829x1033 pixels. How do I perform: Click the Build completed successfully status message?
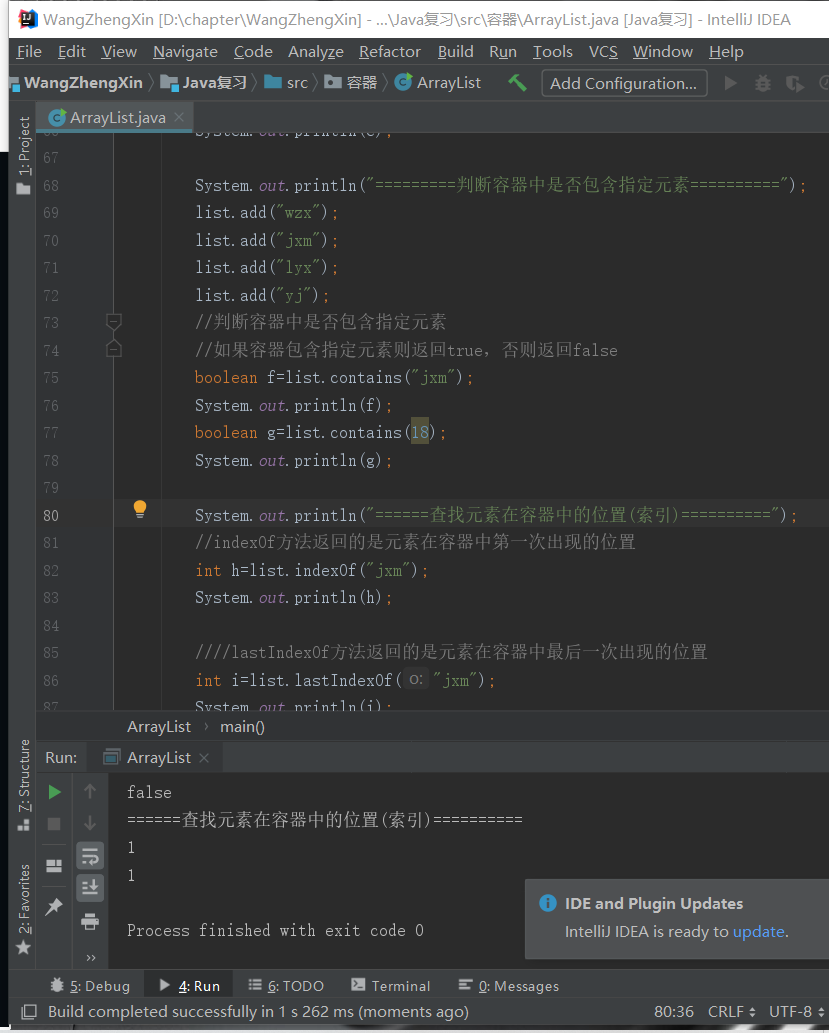[258, 1012]
